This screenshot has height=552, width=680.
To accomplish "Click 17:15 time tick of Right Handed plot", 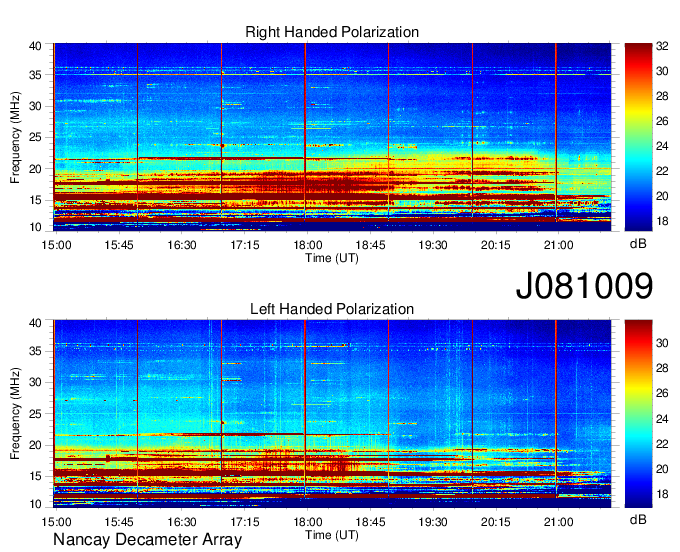I will [245, 245].
